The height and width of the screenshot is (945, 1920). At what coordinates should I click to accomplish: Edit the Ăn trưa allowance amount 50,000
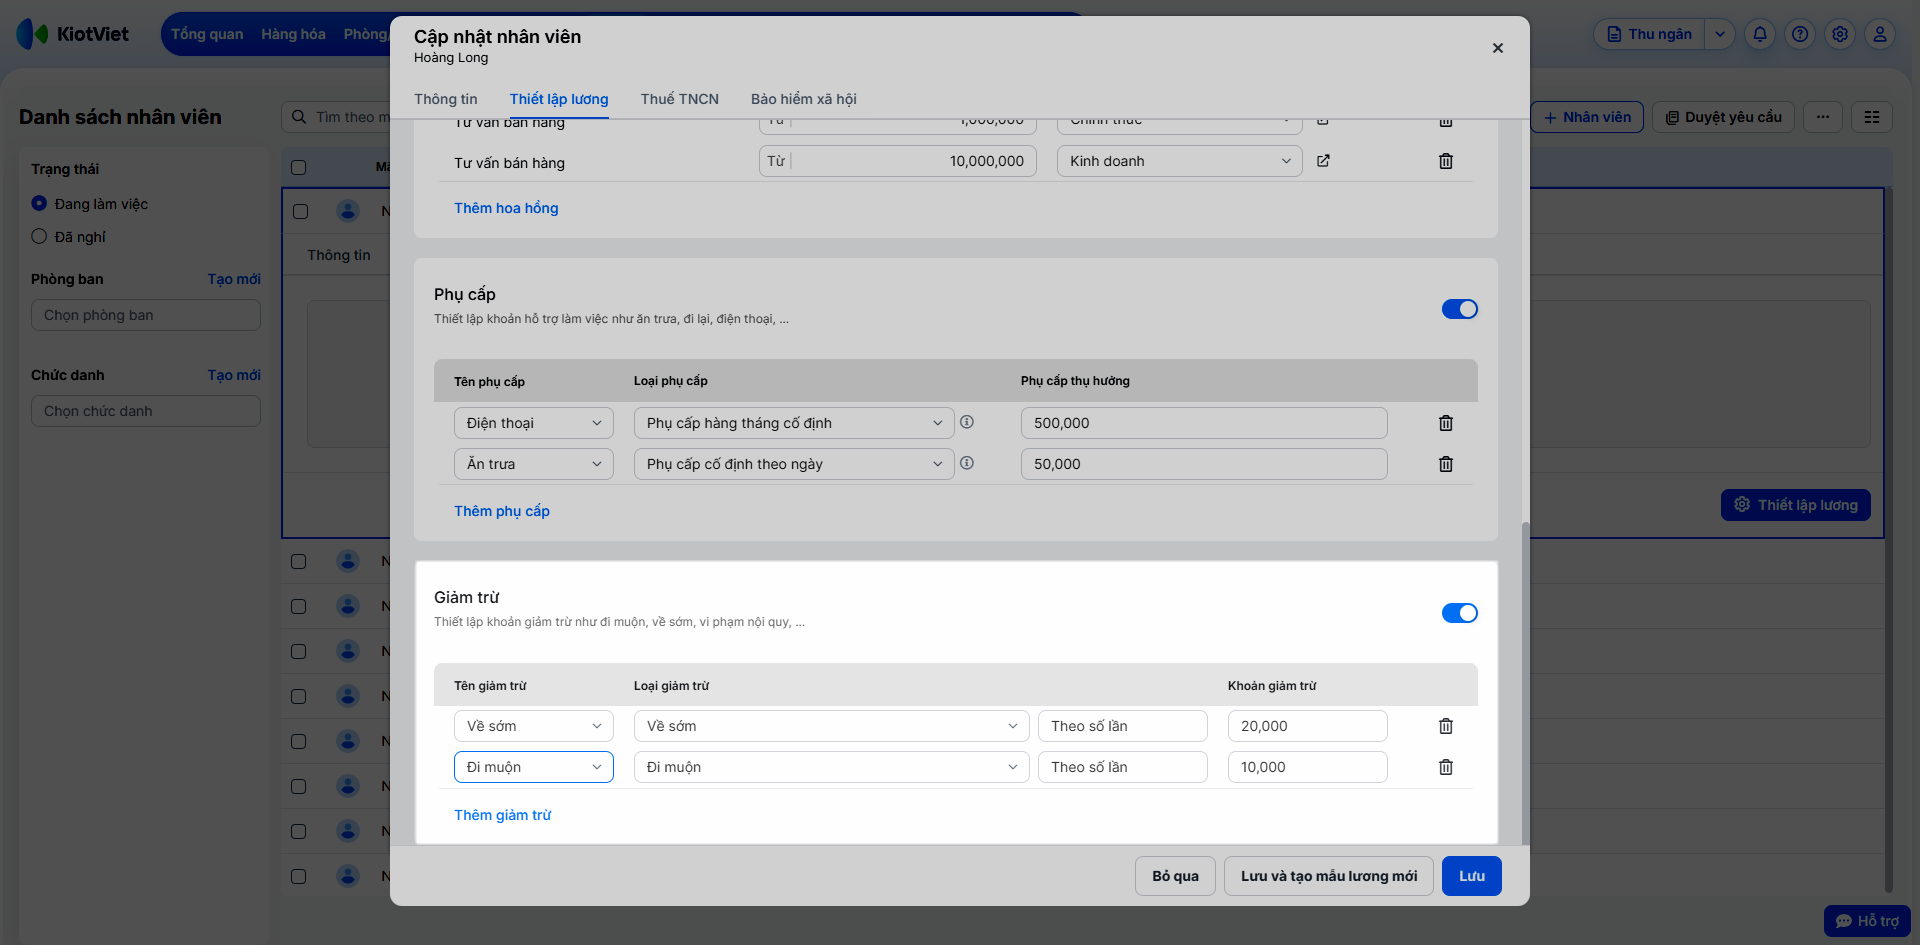pyautogui.click(x=1204, y=464)
